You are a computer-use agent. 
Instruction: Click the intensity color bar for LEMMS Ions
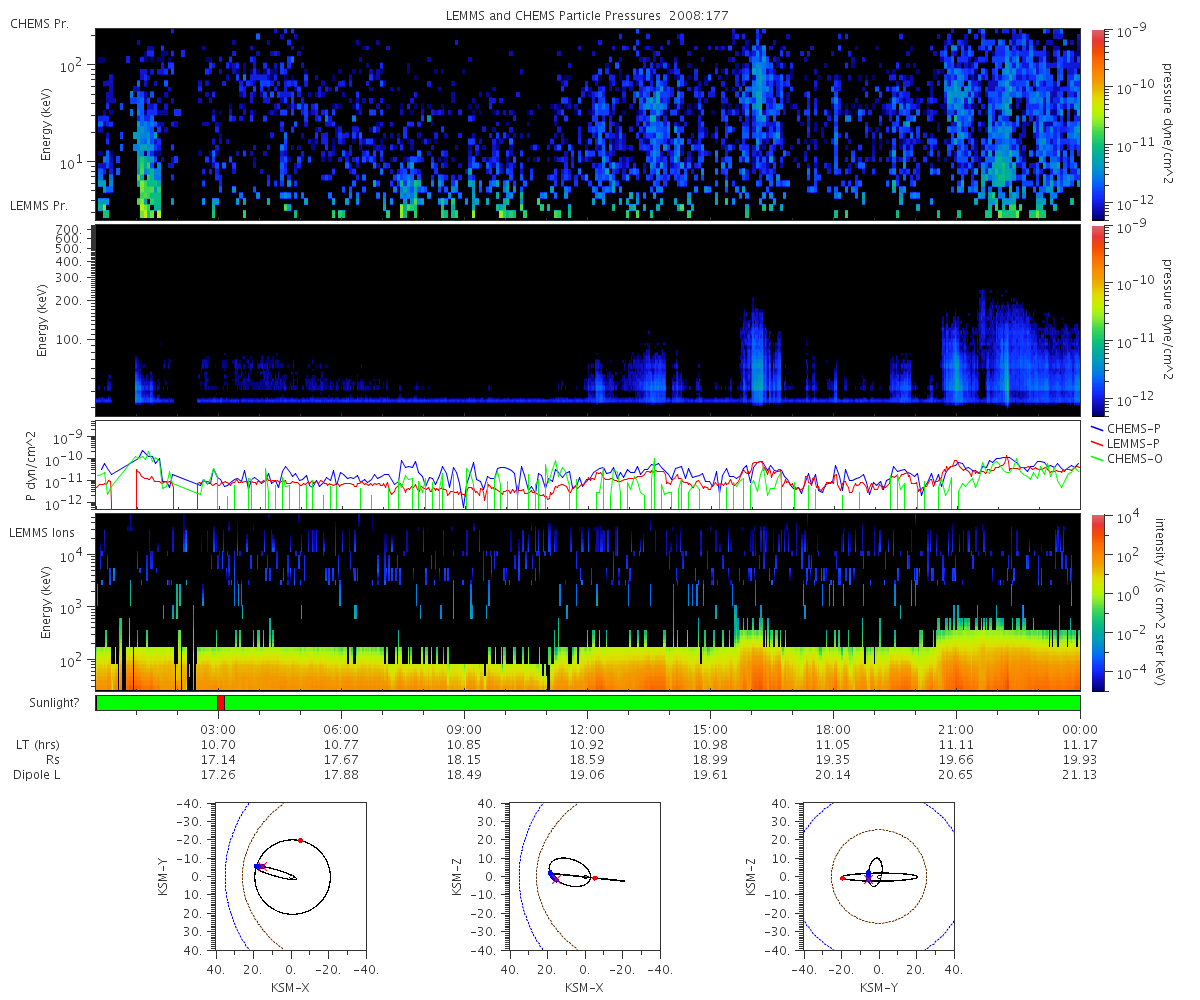[1097, 603]
